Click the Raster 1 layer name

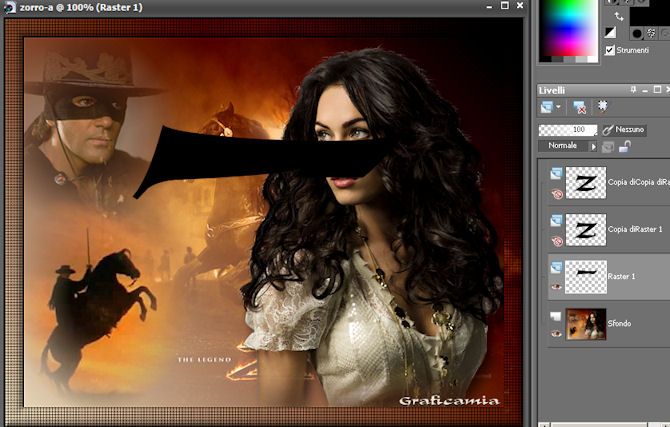[x=621, y=276]
